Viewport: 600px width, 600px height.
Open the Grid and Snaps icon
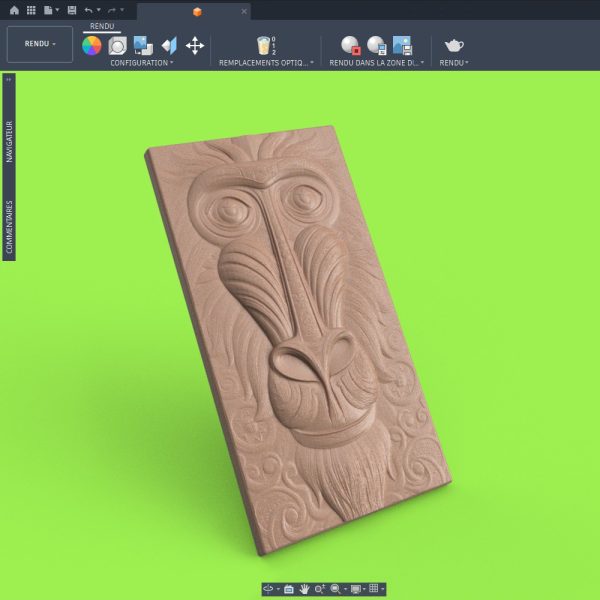(x=374, y=589)
